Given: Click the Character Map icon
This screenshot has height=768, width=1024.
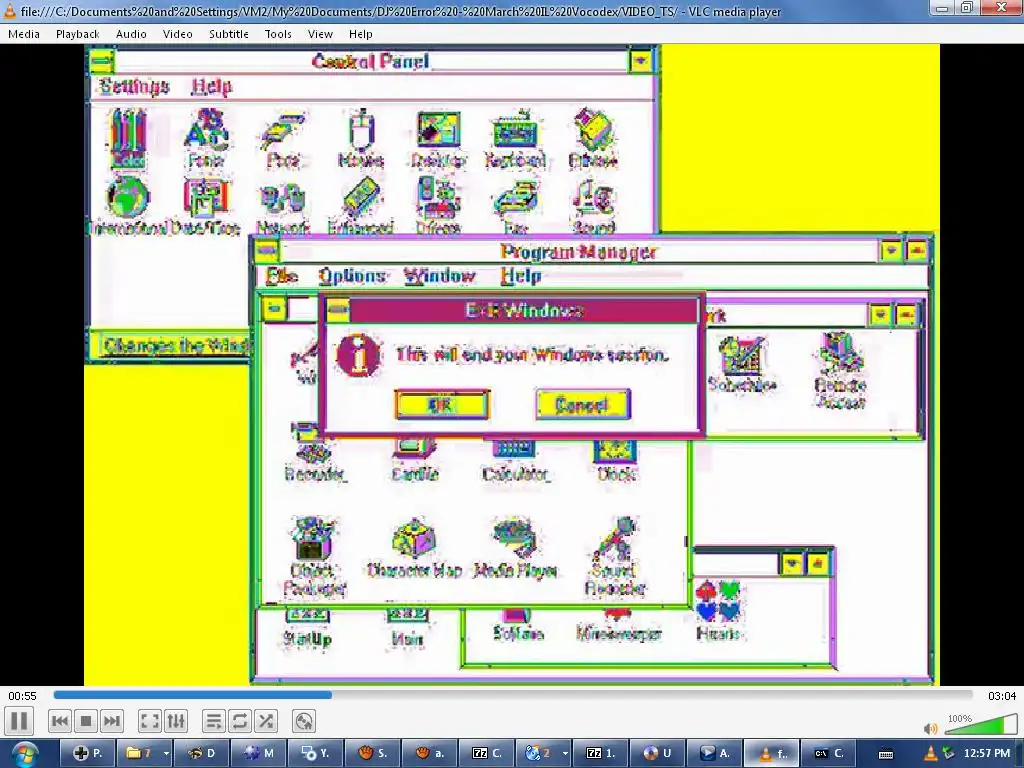Looking at the screenshot, I should coord(415,547).
